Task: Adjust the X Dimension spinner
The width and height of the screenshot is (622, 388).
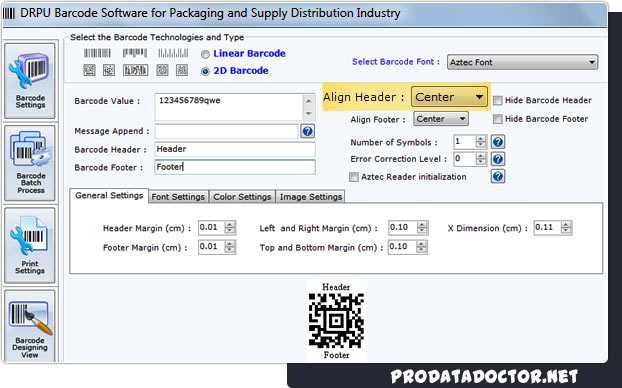Action: click(x=566, y=227)
